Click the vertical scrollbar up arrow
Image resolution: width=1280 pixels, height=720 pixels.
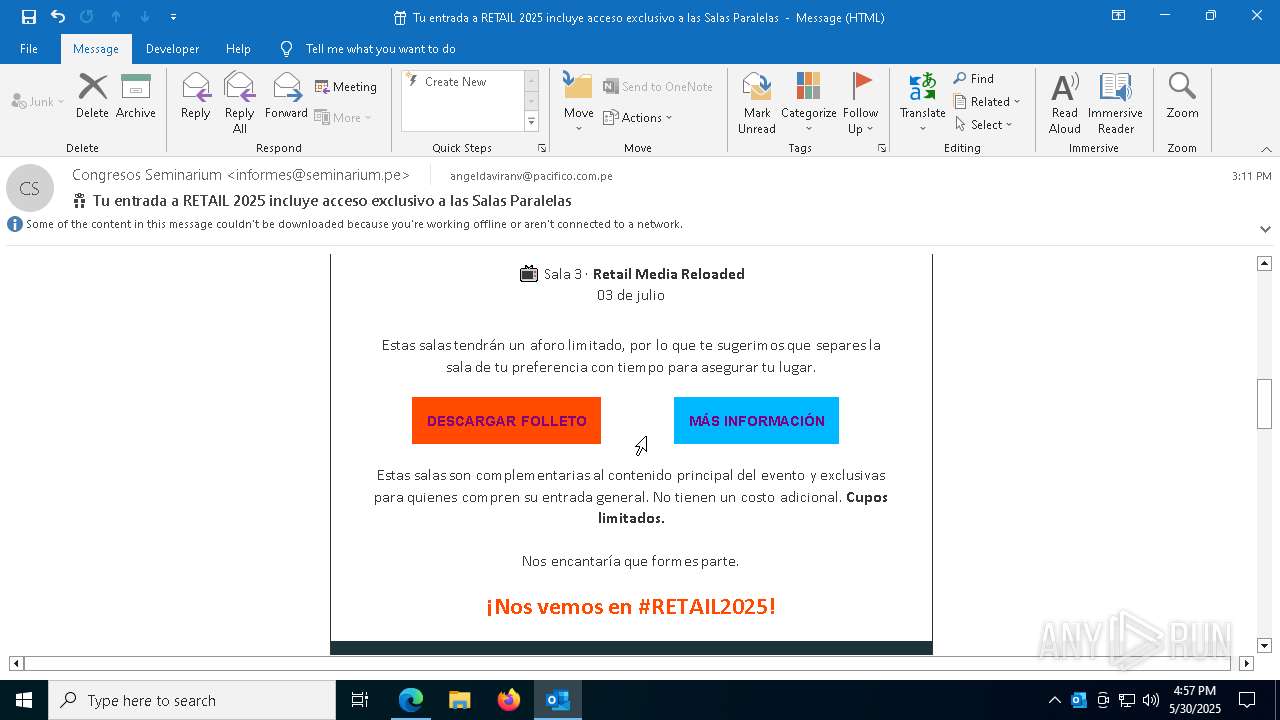coord(1264,263)
